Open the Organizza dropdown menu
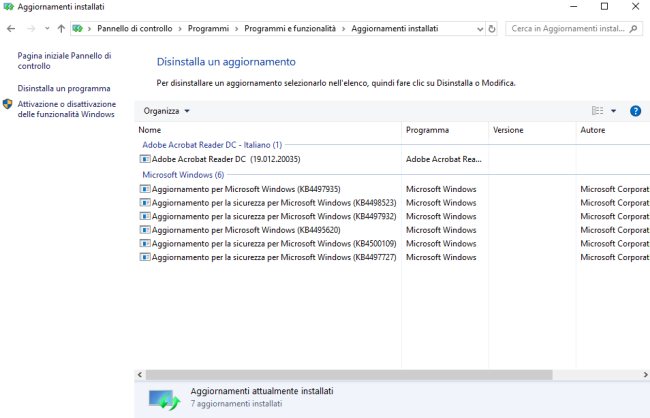This screenshot has width=650, height=418. [x=166, y=111]
